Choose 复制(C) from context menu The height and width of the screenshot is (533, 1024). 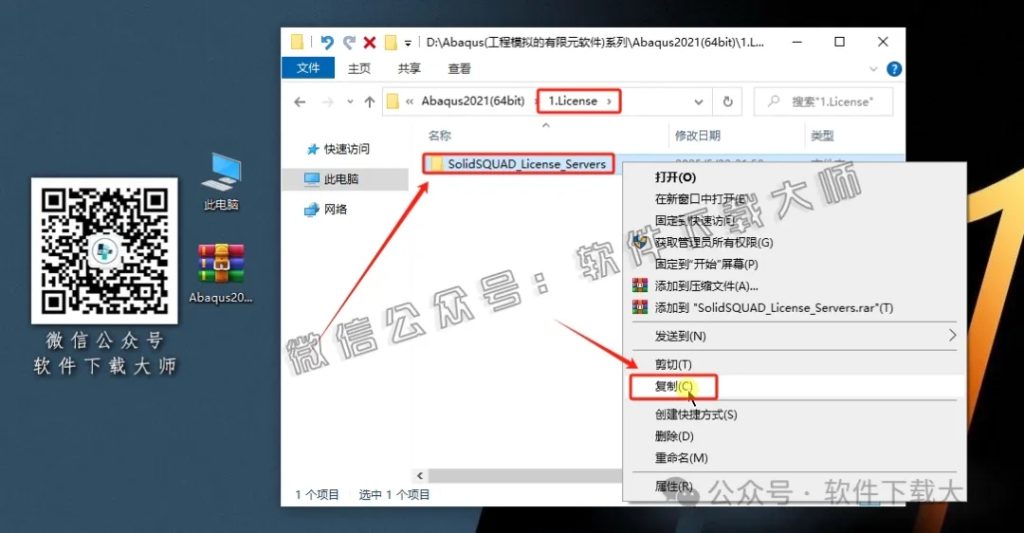click(673, 386)
